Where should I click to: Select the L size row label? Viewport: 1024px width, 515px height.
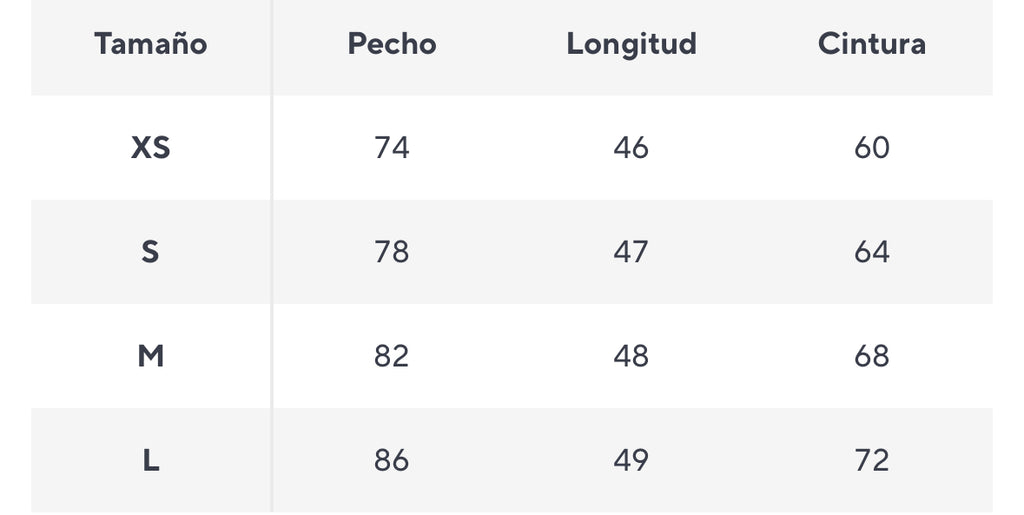coord(151,460)
